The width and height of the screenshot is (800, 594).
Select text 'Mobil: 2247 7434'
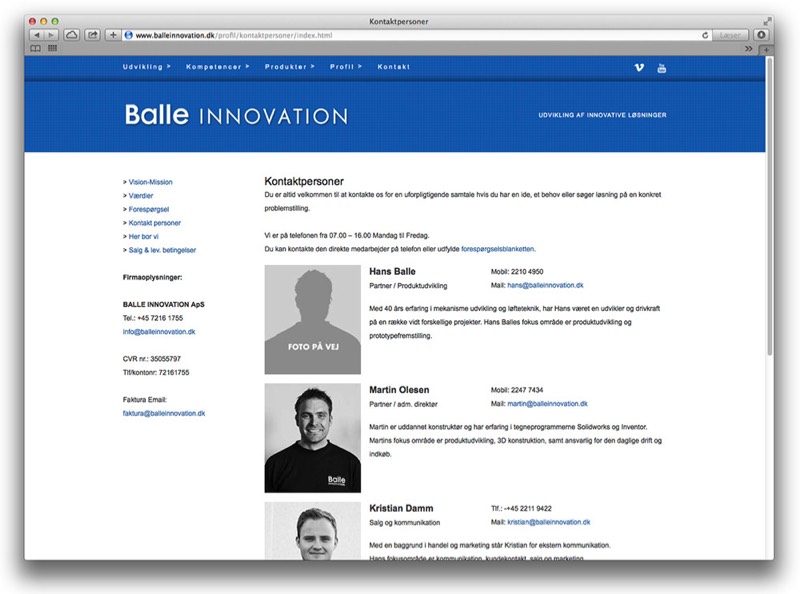(x=517, y=390)
